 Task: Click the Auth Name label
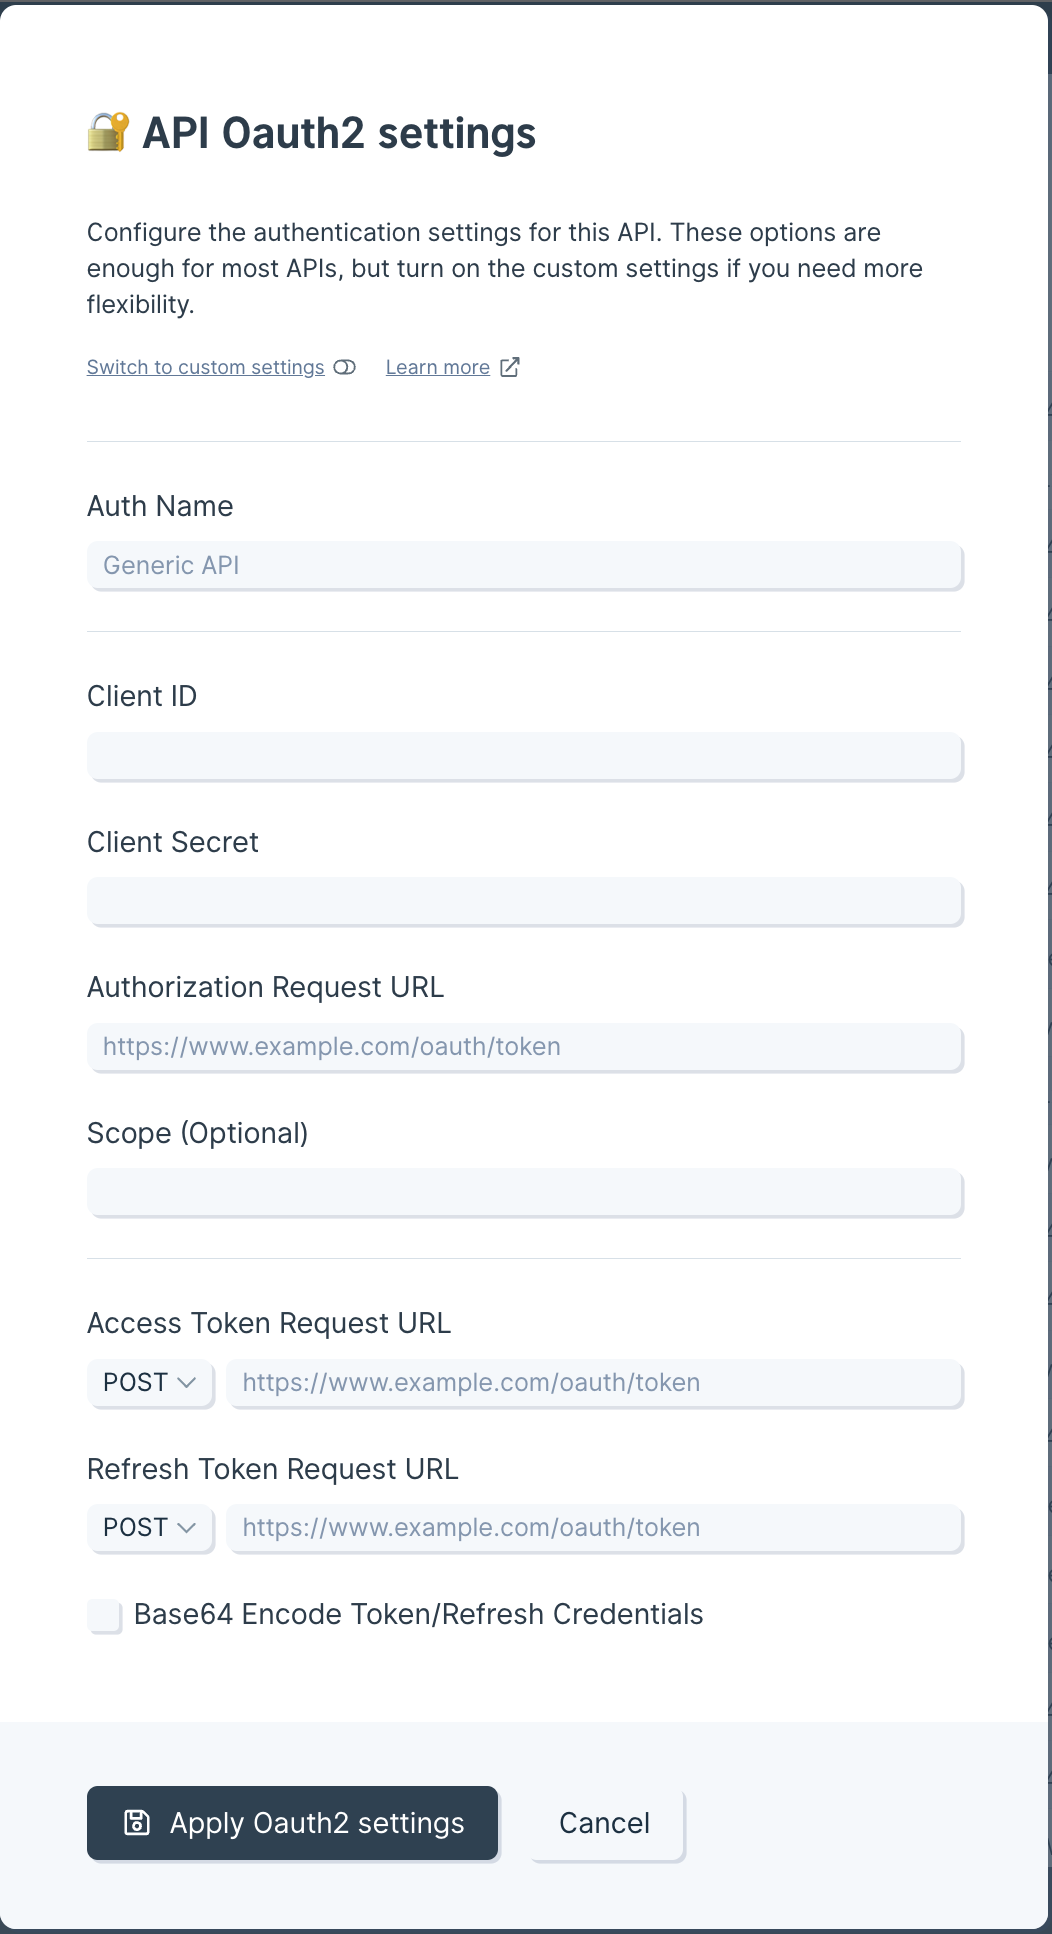(160, 506)
